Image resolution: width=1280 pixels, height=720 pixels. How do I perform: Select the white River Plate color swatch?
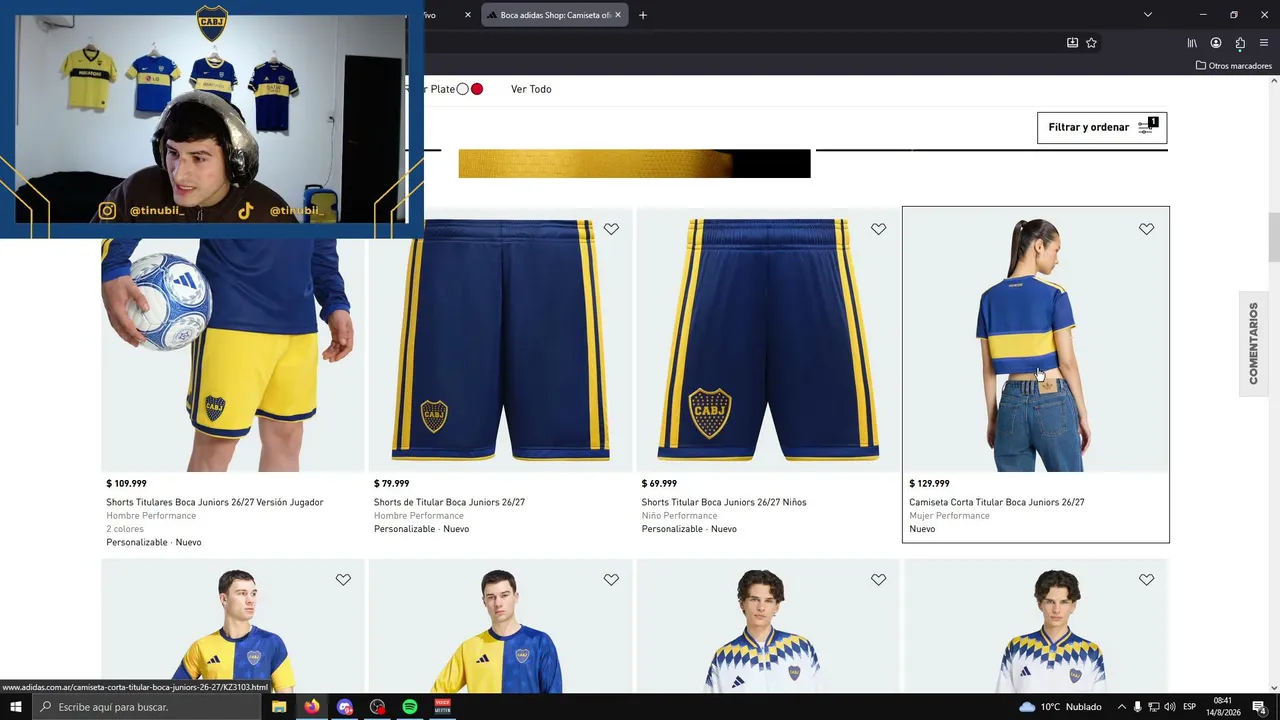pos(462,89)
